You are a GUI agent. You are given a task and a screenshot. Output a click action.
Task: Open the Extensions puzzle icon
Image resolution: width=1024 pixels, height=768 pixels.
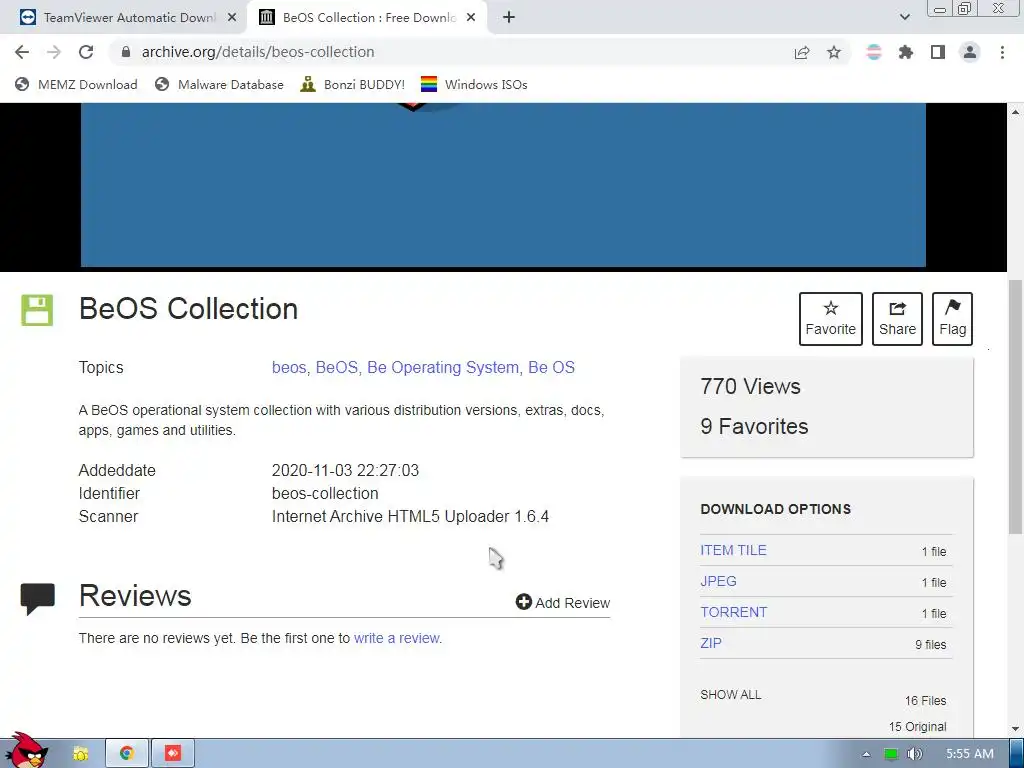[x=906, y=52]
